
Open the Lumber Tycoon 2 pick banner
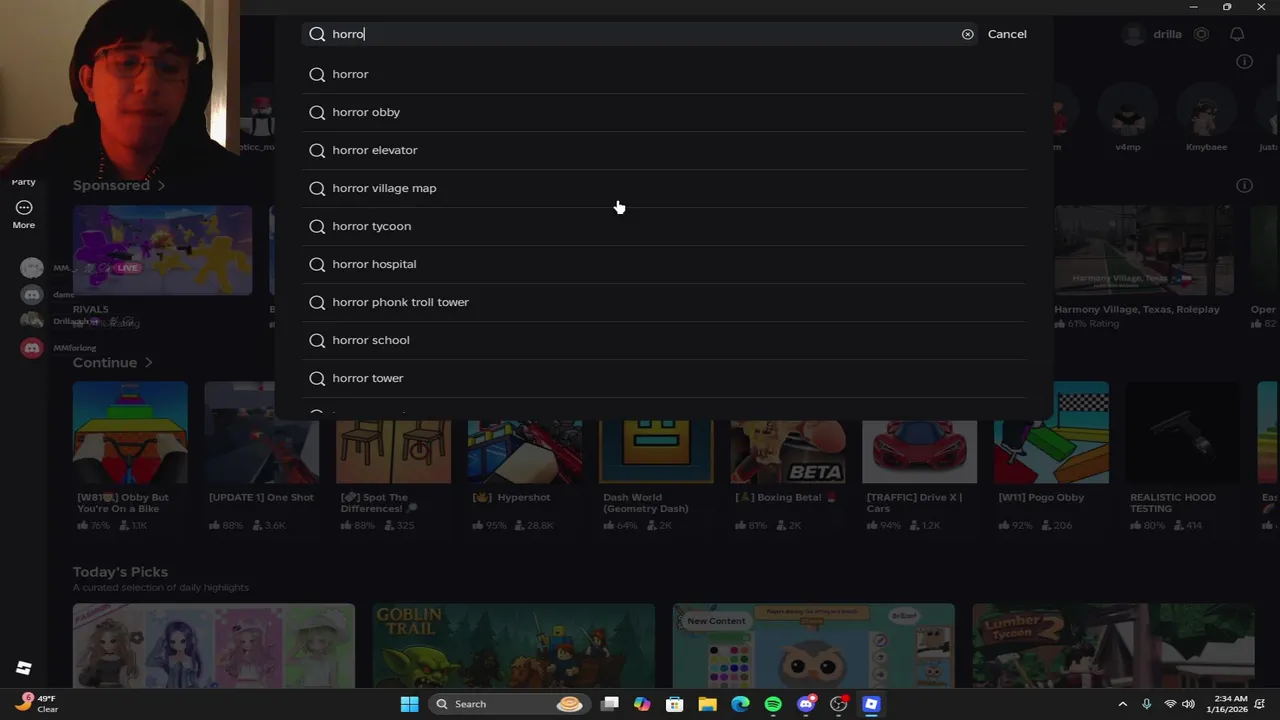pyautogui.click(x=1113, y=646)
